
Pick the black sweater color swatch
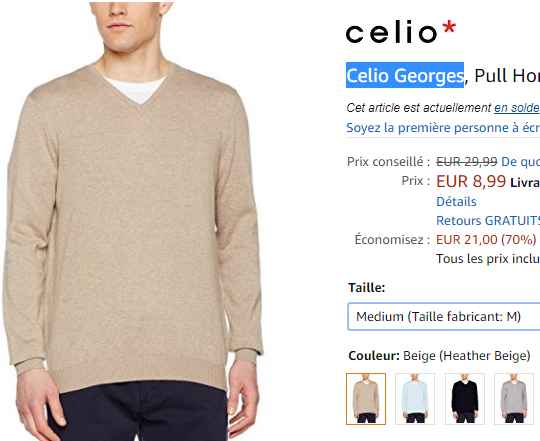pos(465,399)
